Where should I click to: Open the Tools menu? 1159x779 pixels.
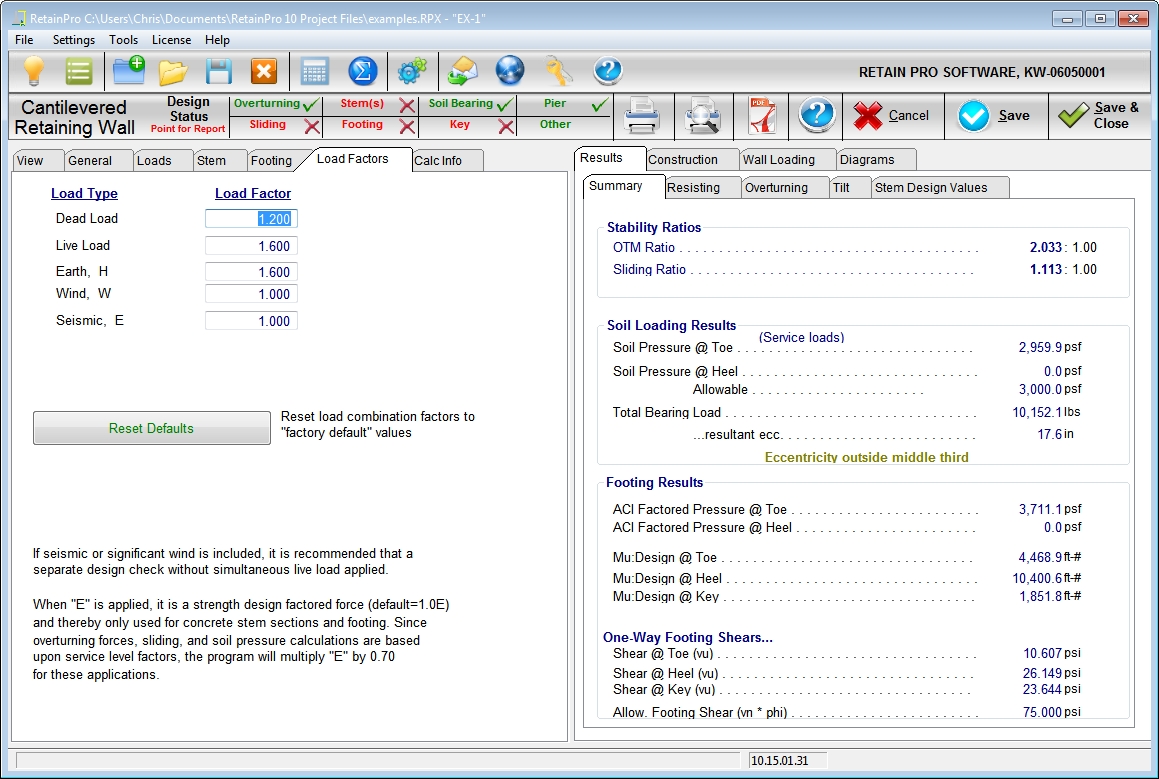point(123,40)
